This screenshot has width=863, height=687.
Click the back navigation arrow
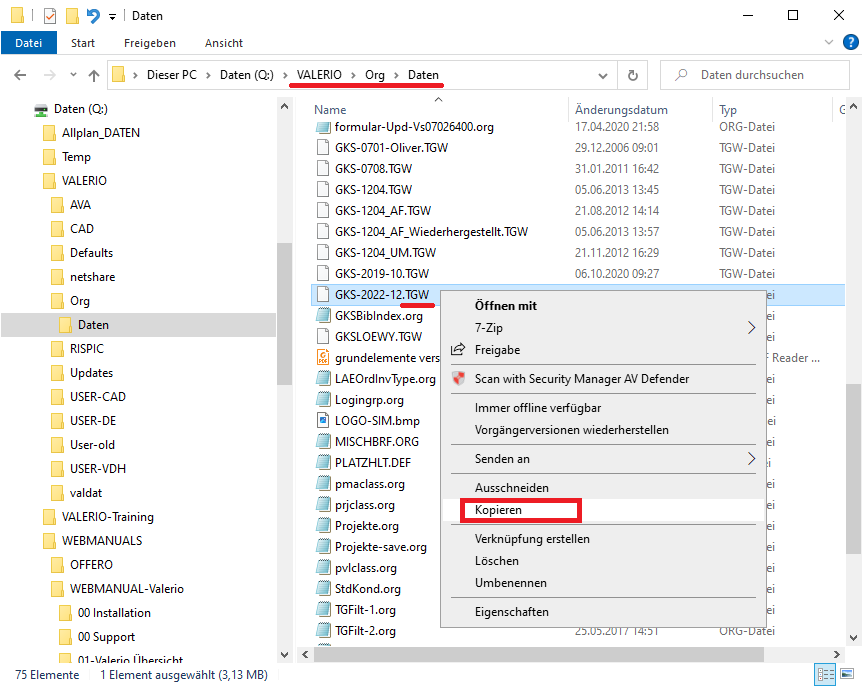coord(20,75)
